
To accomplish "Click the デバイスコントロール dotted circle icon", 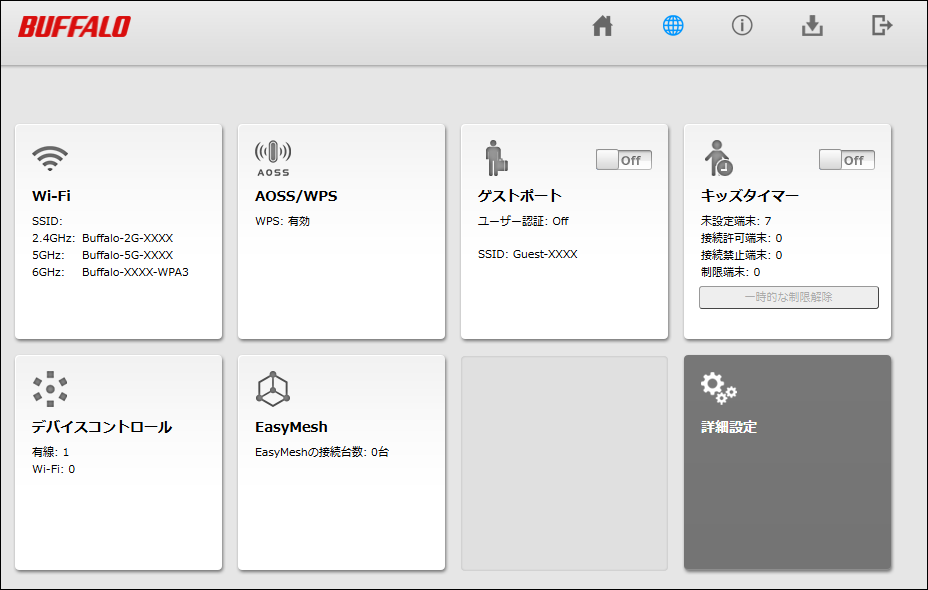I will [x=50, y=388].
